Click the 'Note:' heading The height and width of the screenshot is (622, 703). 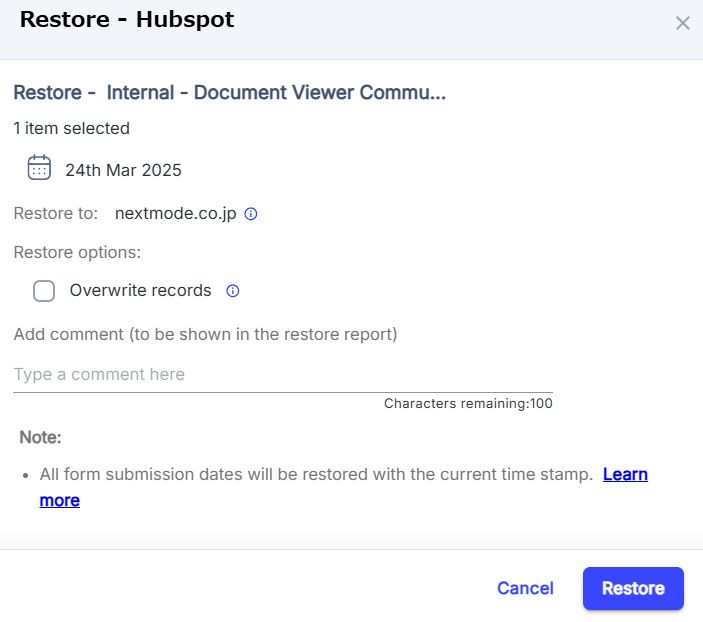(40, 437)
